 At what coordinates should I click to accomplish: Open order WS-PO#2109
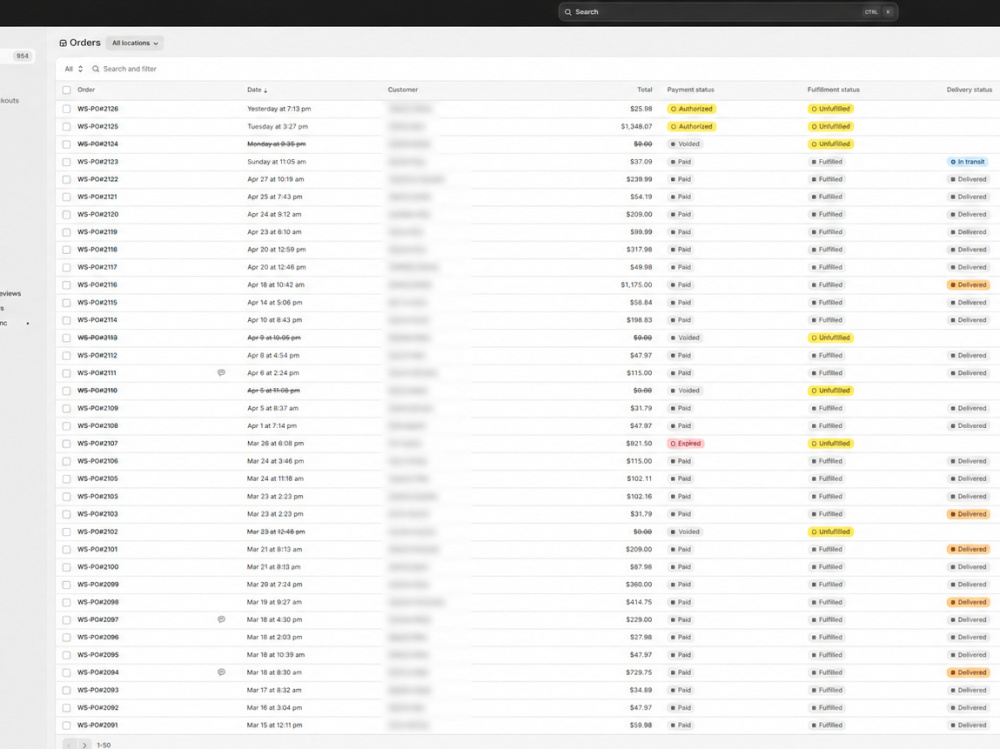[98, 408]
